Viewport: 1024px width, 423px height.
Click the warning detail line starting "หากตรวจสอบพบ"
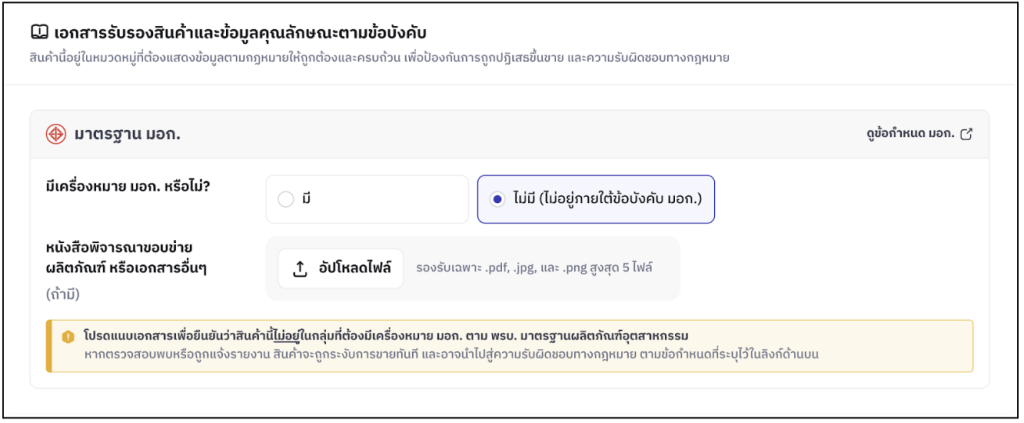450,353
